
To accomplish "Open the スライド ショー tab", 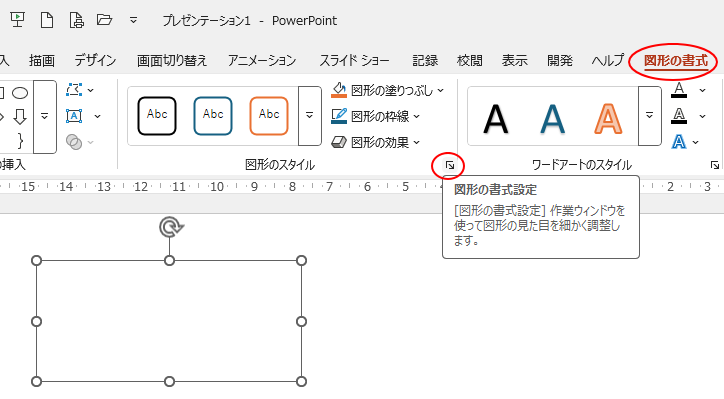I will [x=354, y=60].
